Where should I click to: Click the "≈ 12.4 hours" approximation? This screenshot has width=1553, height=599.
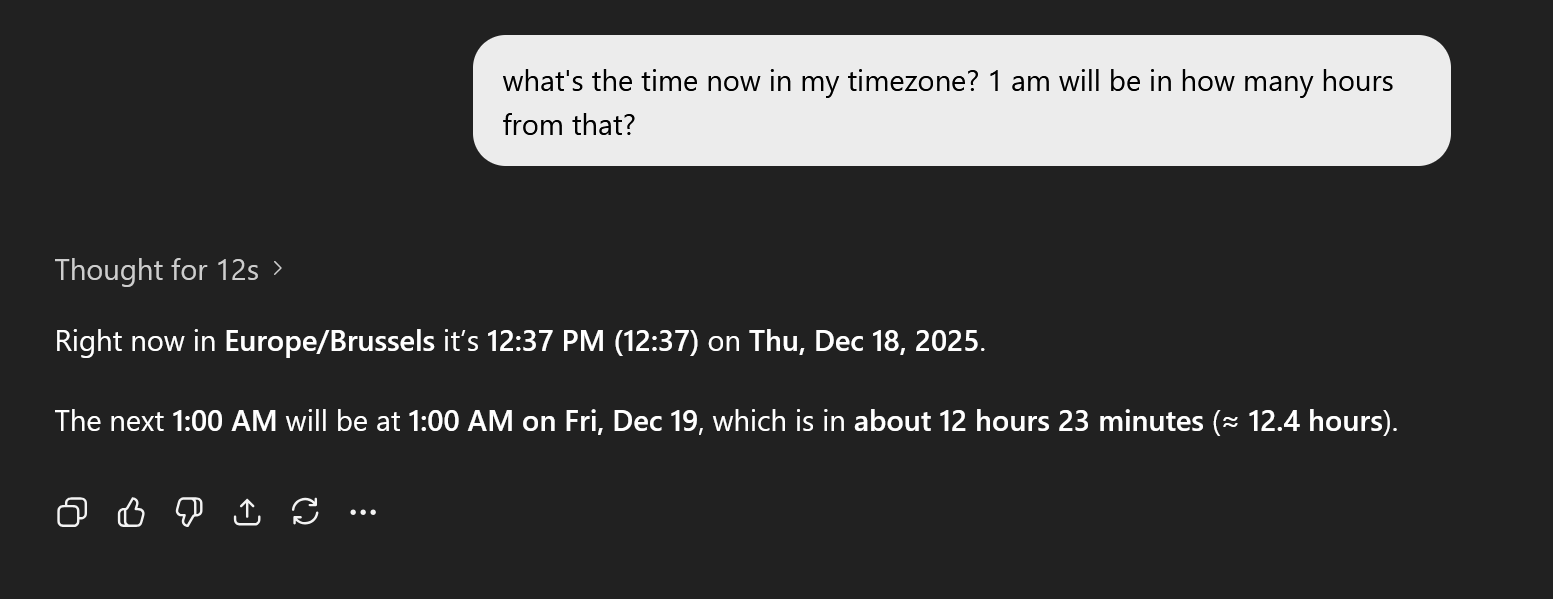click(1303, 421)
